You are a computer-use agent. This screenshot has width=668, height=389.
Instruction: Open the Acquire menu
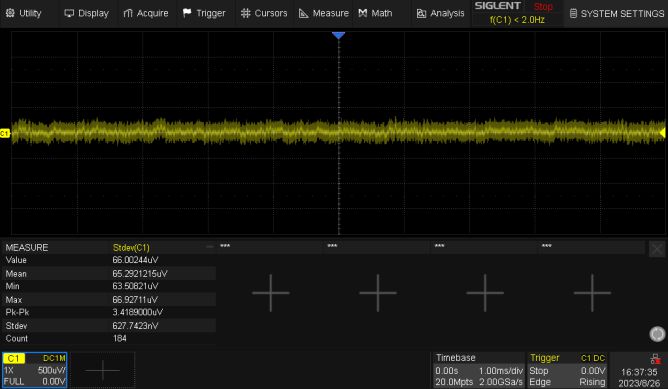point(146,13)
